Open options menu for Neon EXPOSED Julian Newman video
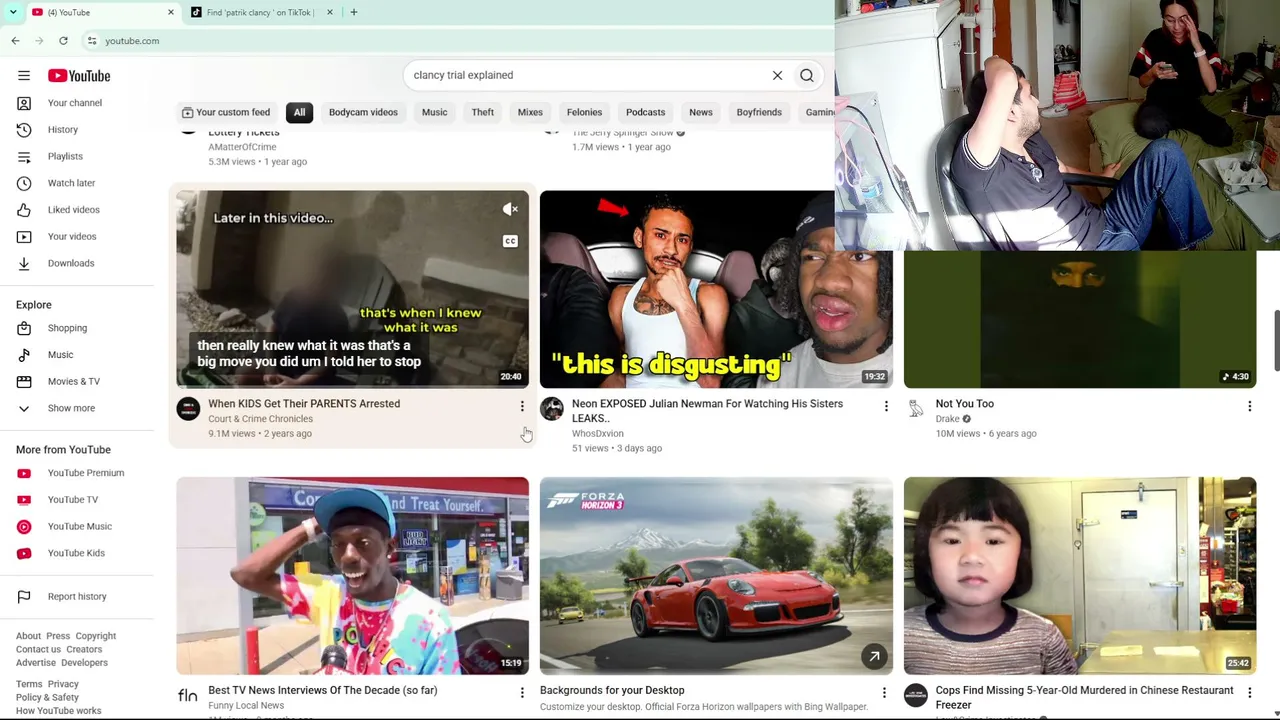The height and width of the screenshot is (720, 1280). pos(886,406)
